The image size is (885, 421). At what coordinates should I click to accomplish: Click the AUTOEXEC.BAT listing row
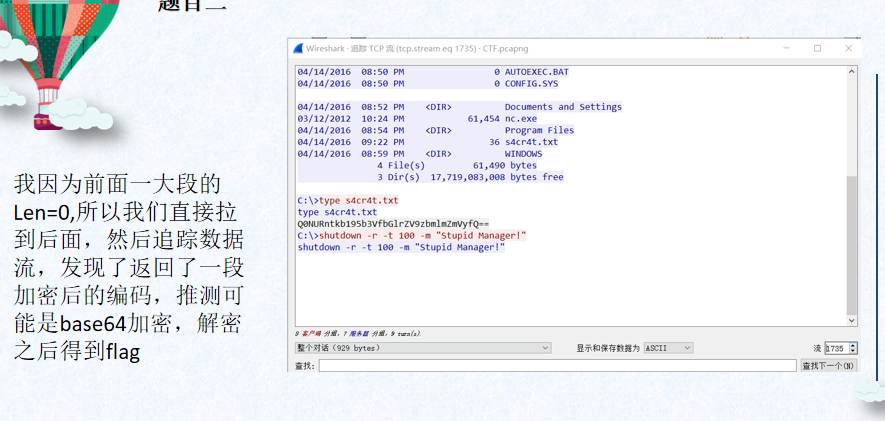point(433,72)
